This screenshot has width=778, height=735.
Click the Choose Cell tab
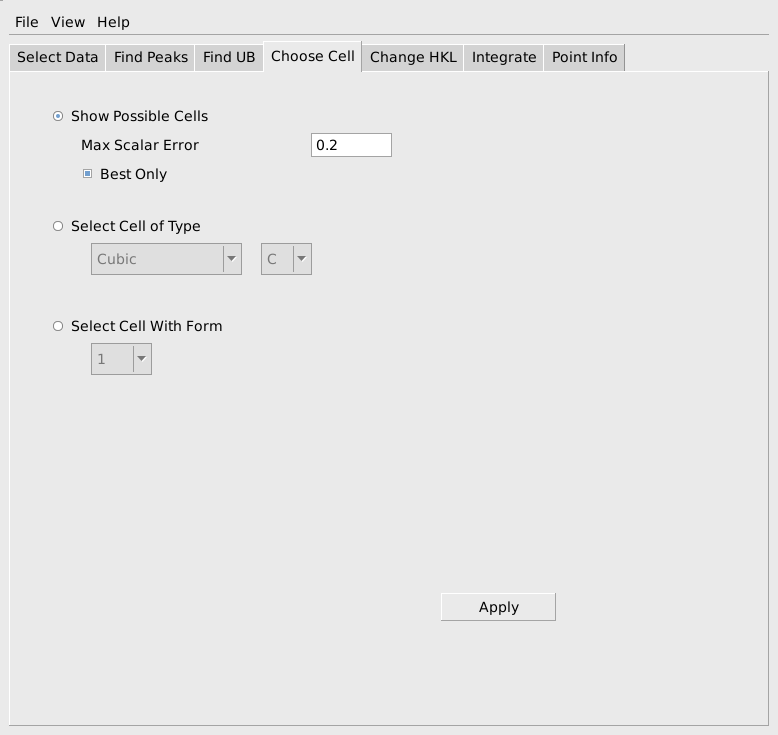(312, 56)
